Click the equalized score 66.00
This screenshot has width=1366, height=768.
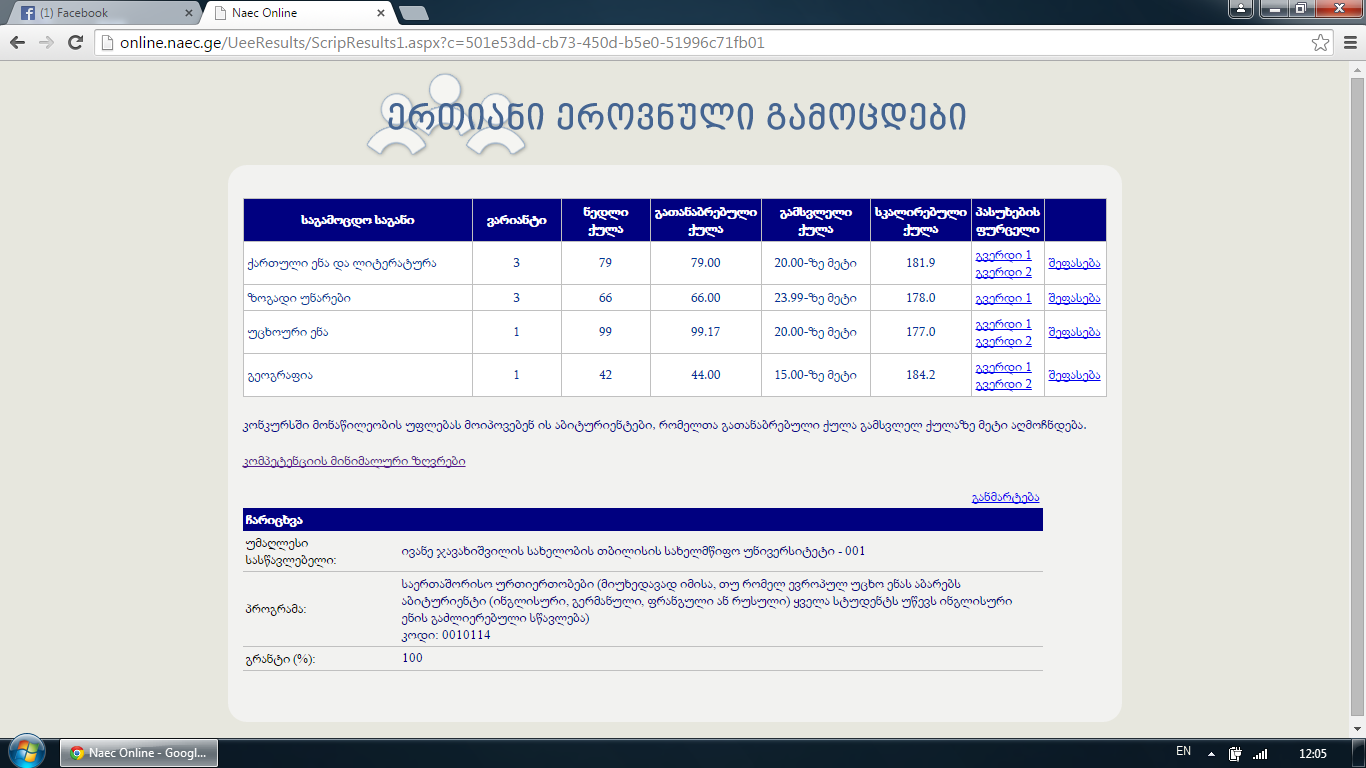click(705, 298)
